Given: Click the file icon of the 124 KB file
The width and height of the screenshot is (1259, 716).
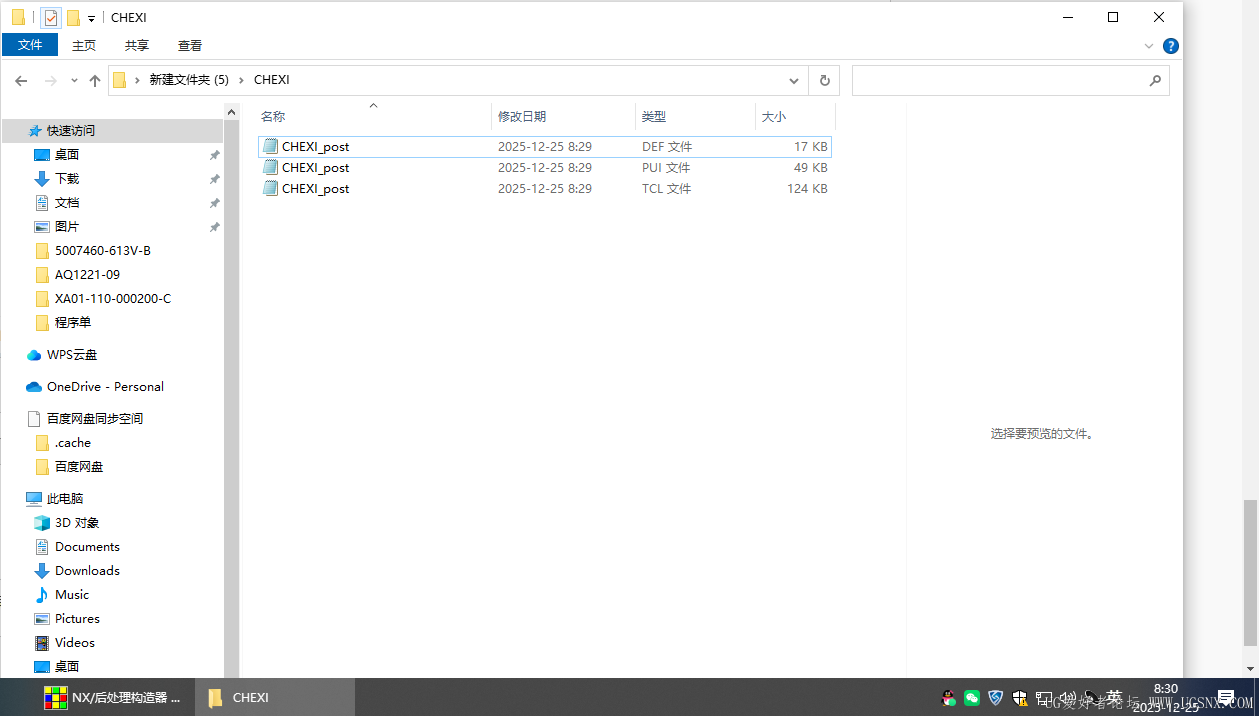Looking at the screenshot, I should [270, 188].
